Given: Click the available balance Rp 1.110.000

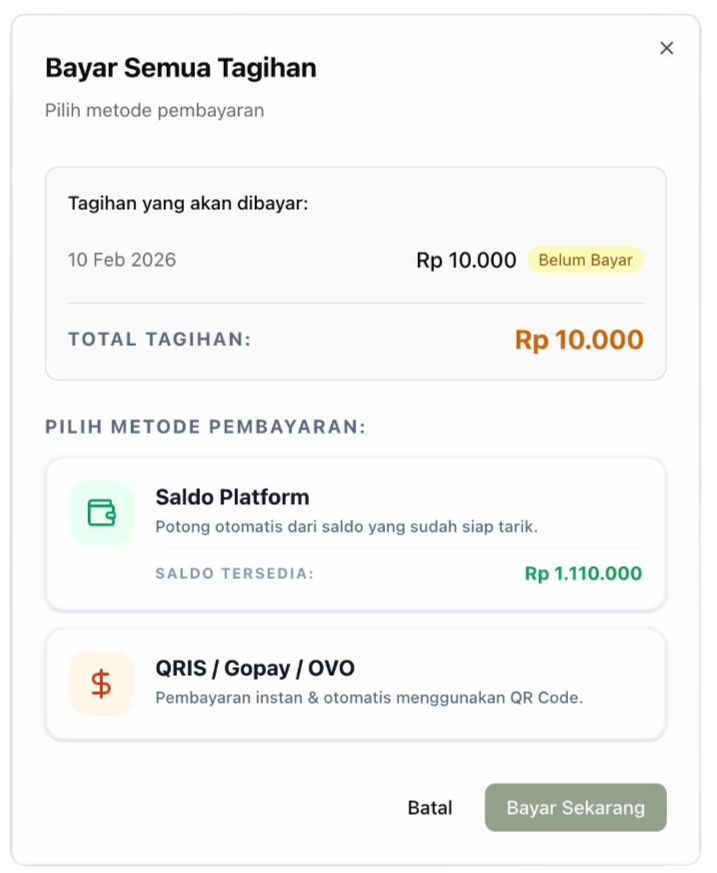Looking at the screenshot, I should click(x=583, y=574).
